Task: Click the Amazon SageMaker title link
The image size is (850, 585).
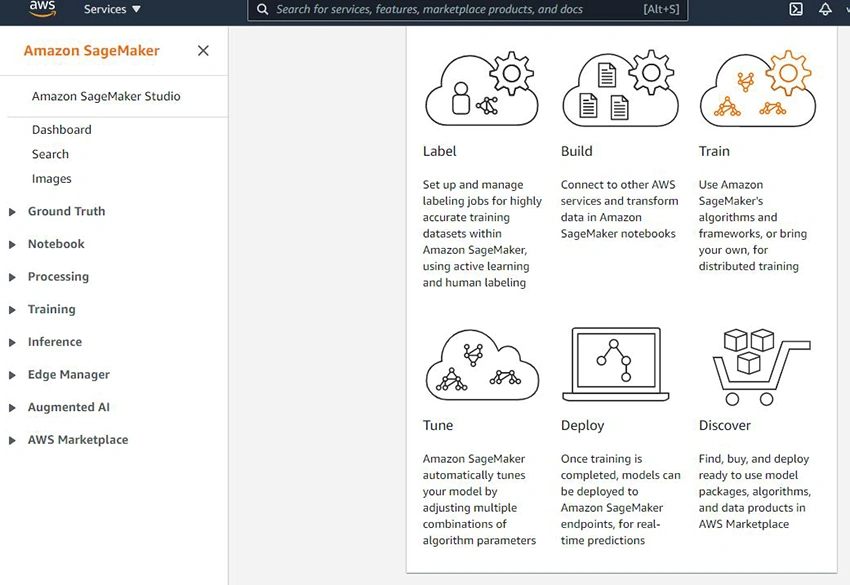Action: coord(92,50)
